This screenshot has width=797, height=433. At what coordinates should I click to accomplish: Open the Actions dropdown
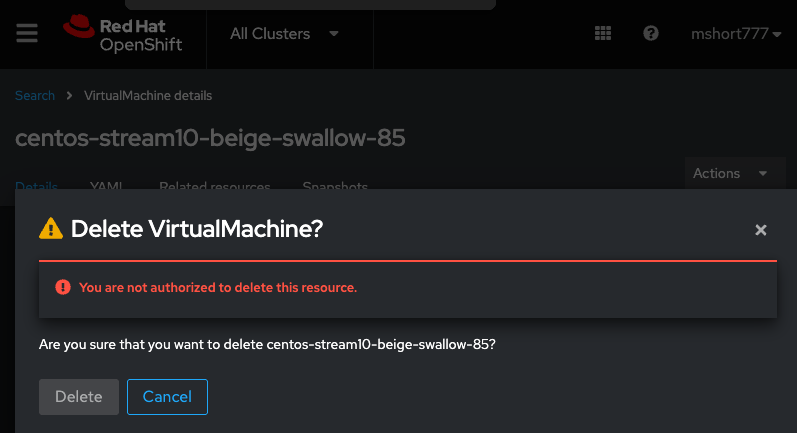(731, 173)
